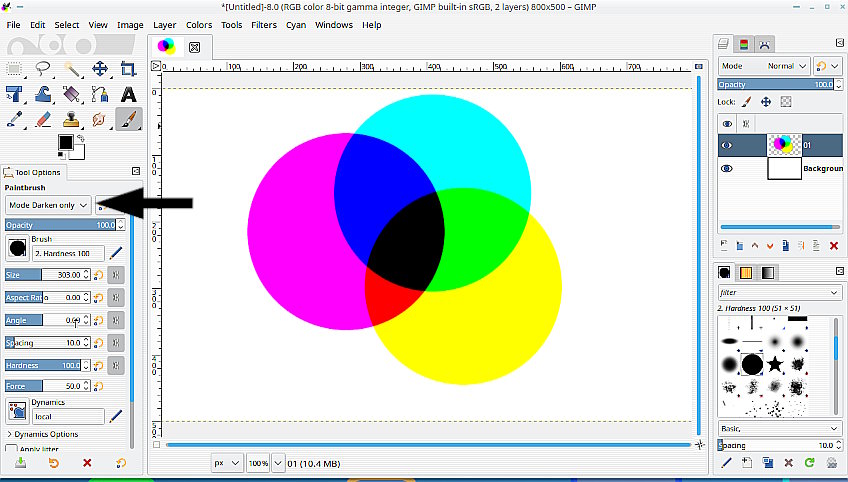This screenshot has height=482, width=848.
Task: Open the brush filter dropdown
Action: click(779, 293)
